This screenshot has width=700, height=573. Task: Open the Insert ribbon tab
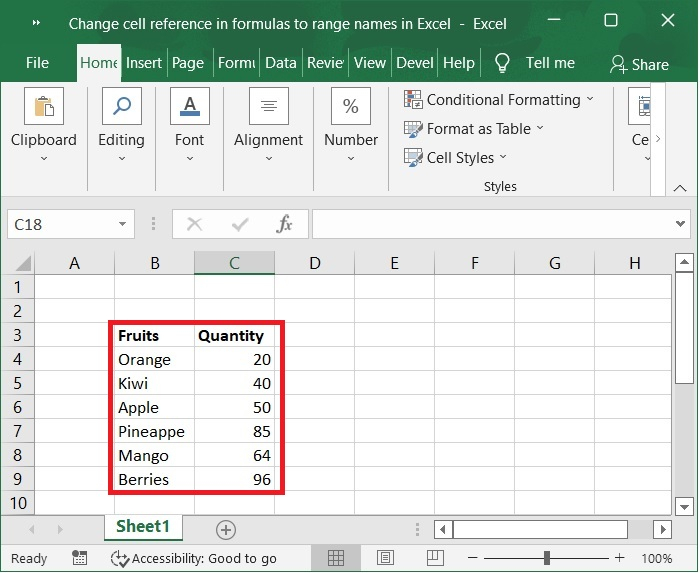pos(144,63)
